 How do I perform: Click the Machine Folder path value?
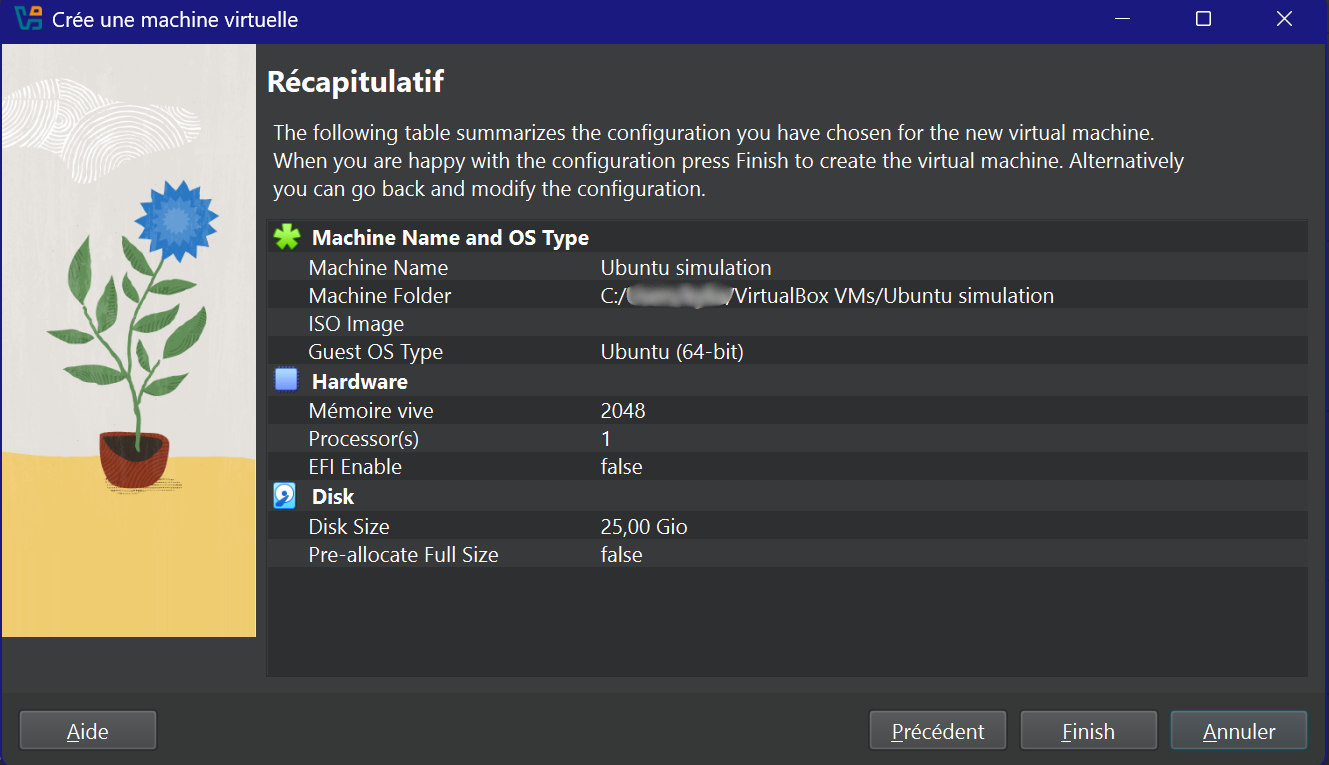click(825, 295)
